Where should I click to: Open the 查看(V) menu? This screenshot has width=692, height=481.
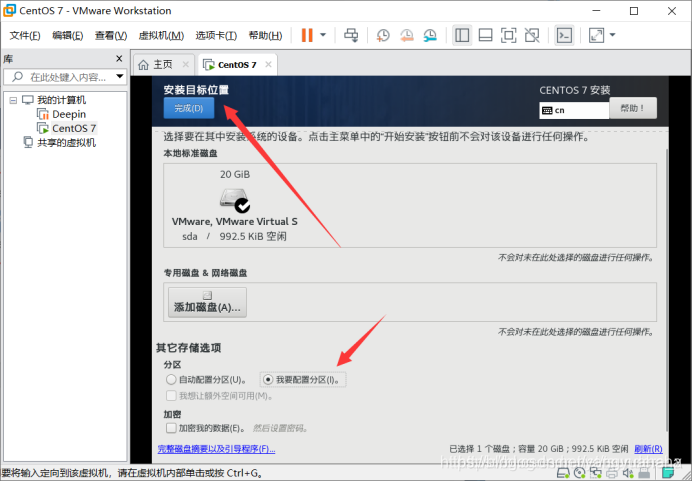(111, 35)
